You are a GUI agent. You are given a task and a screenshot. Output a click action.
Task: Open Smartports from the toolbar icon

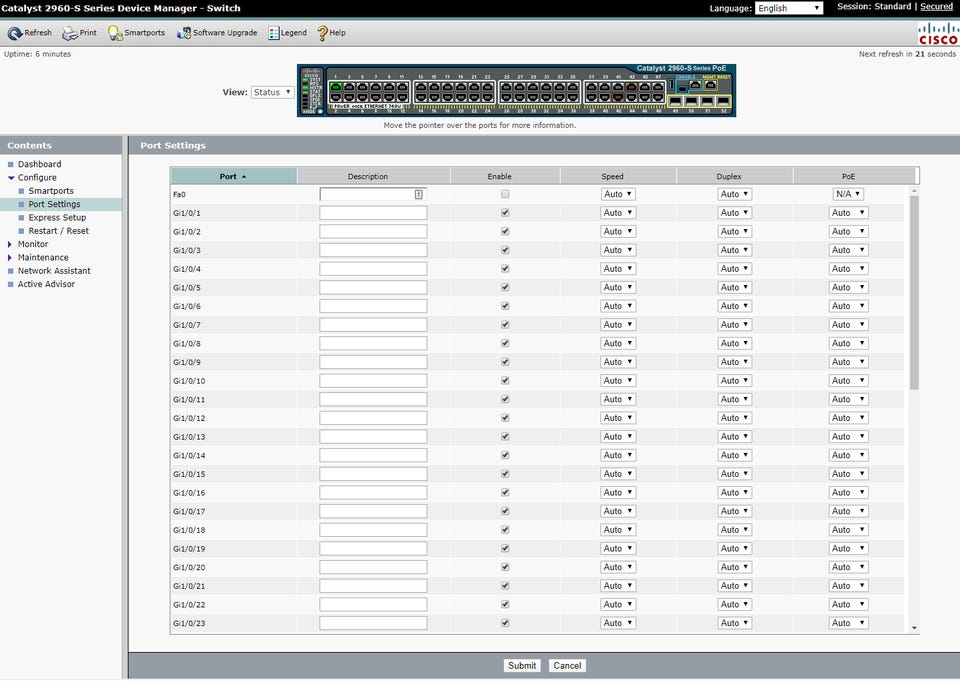(115, 33)
